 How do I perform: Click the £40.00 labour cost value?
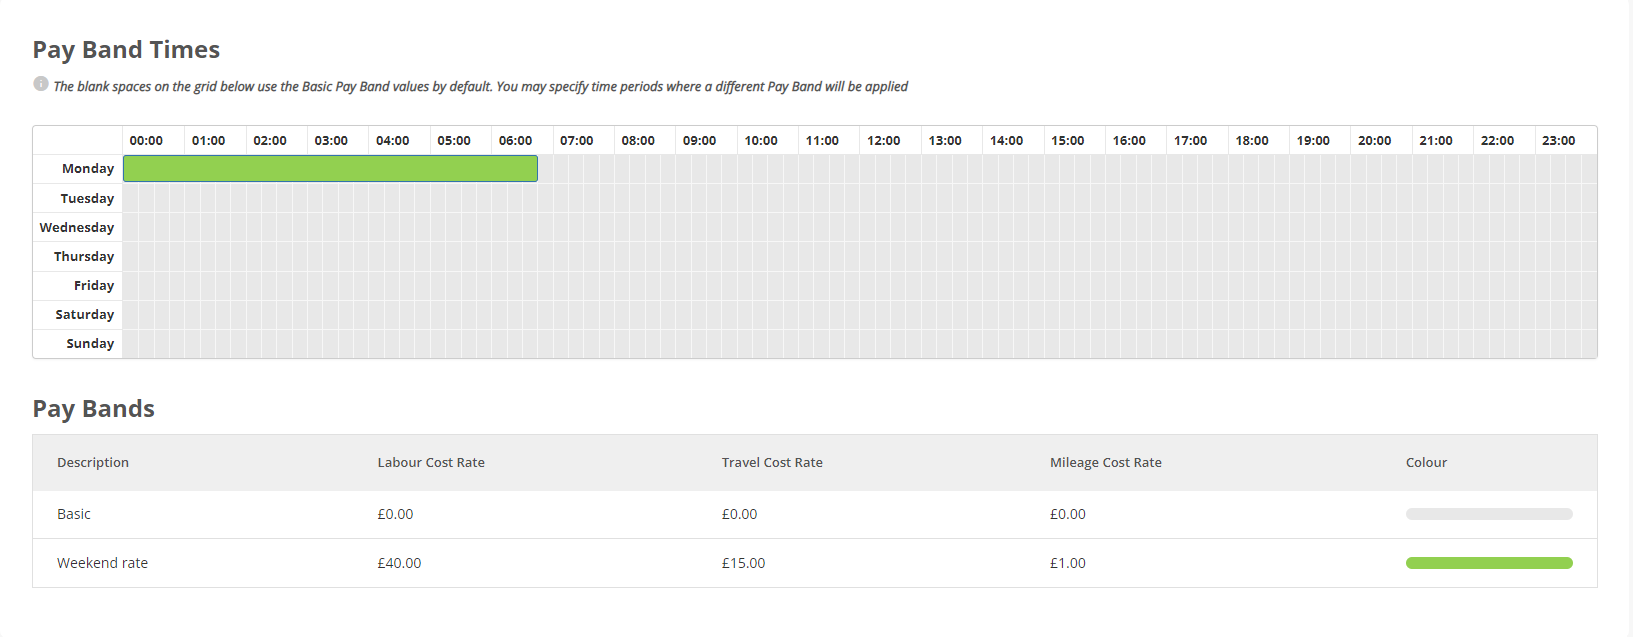click(399, 563)
